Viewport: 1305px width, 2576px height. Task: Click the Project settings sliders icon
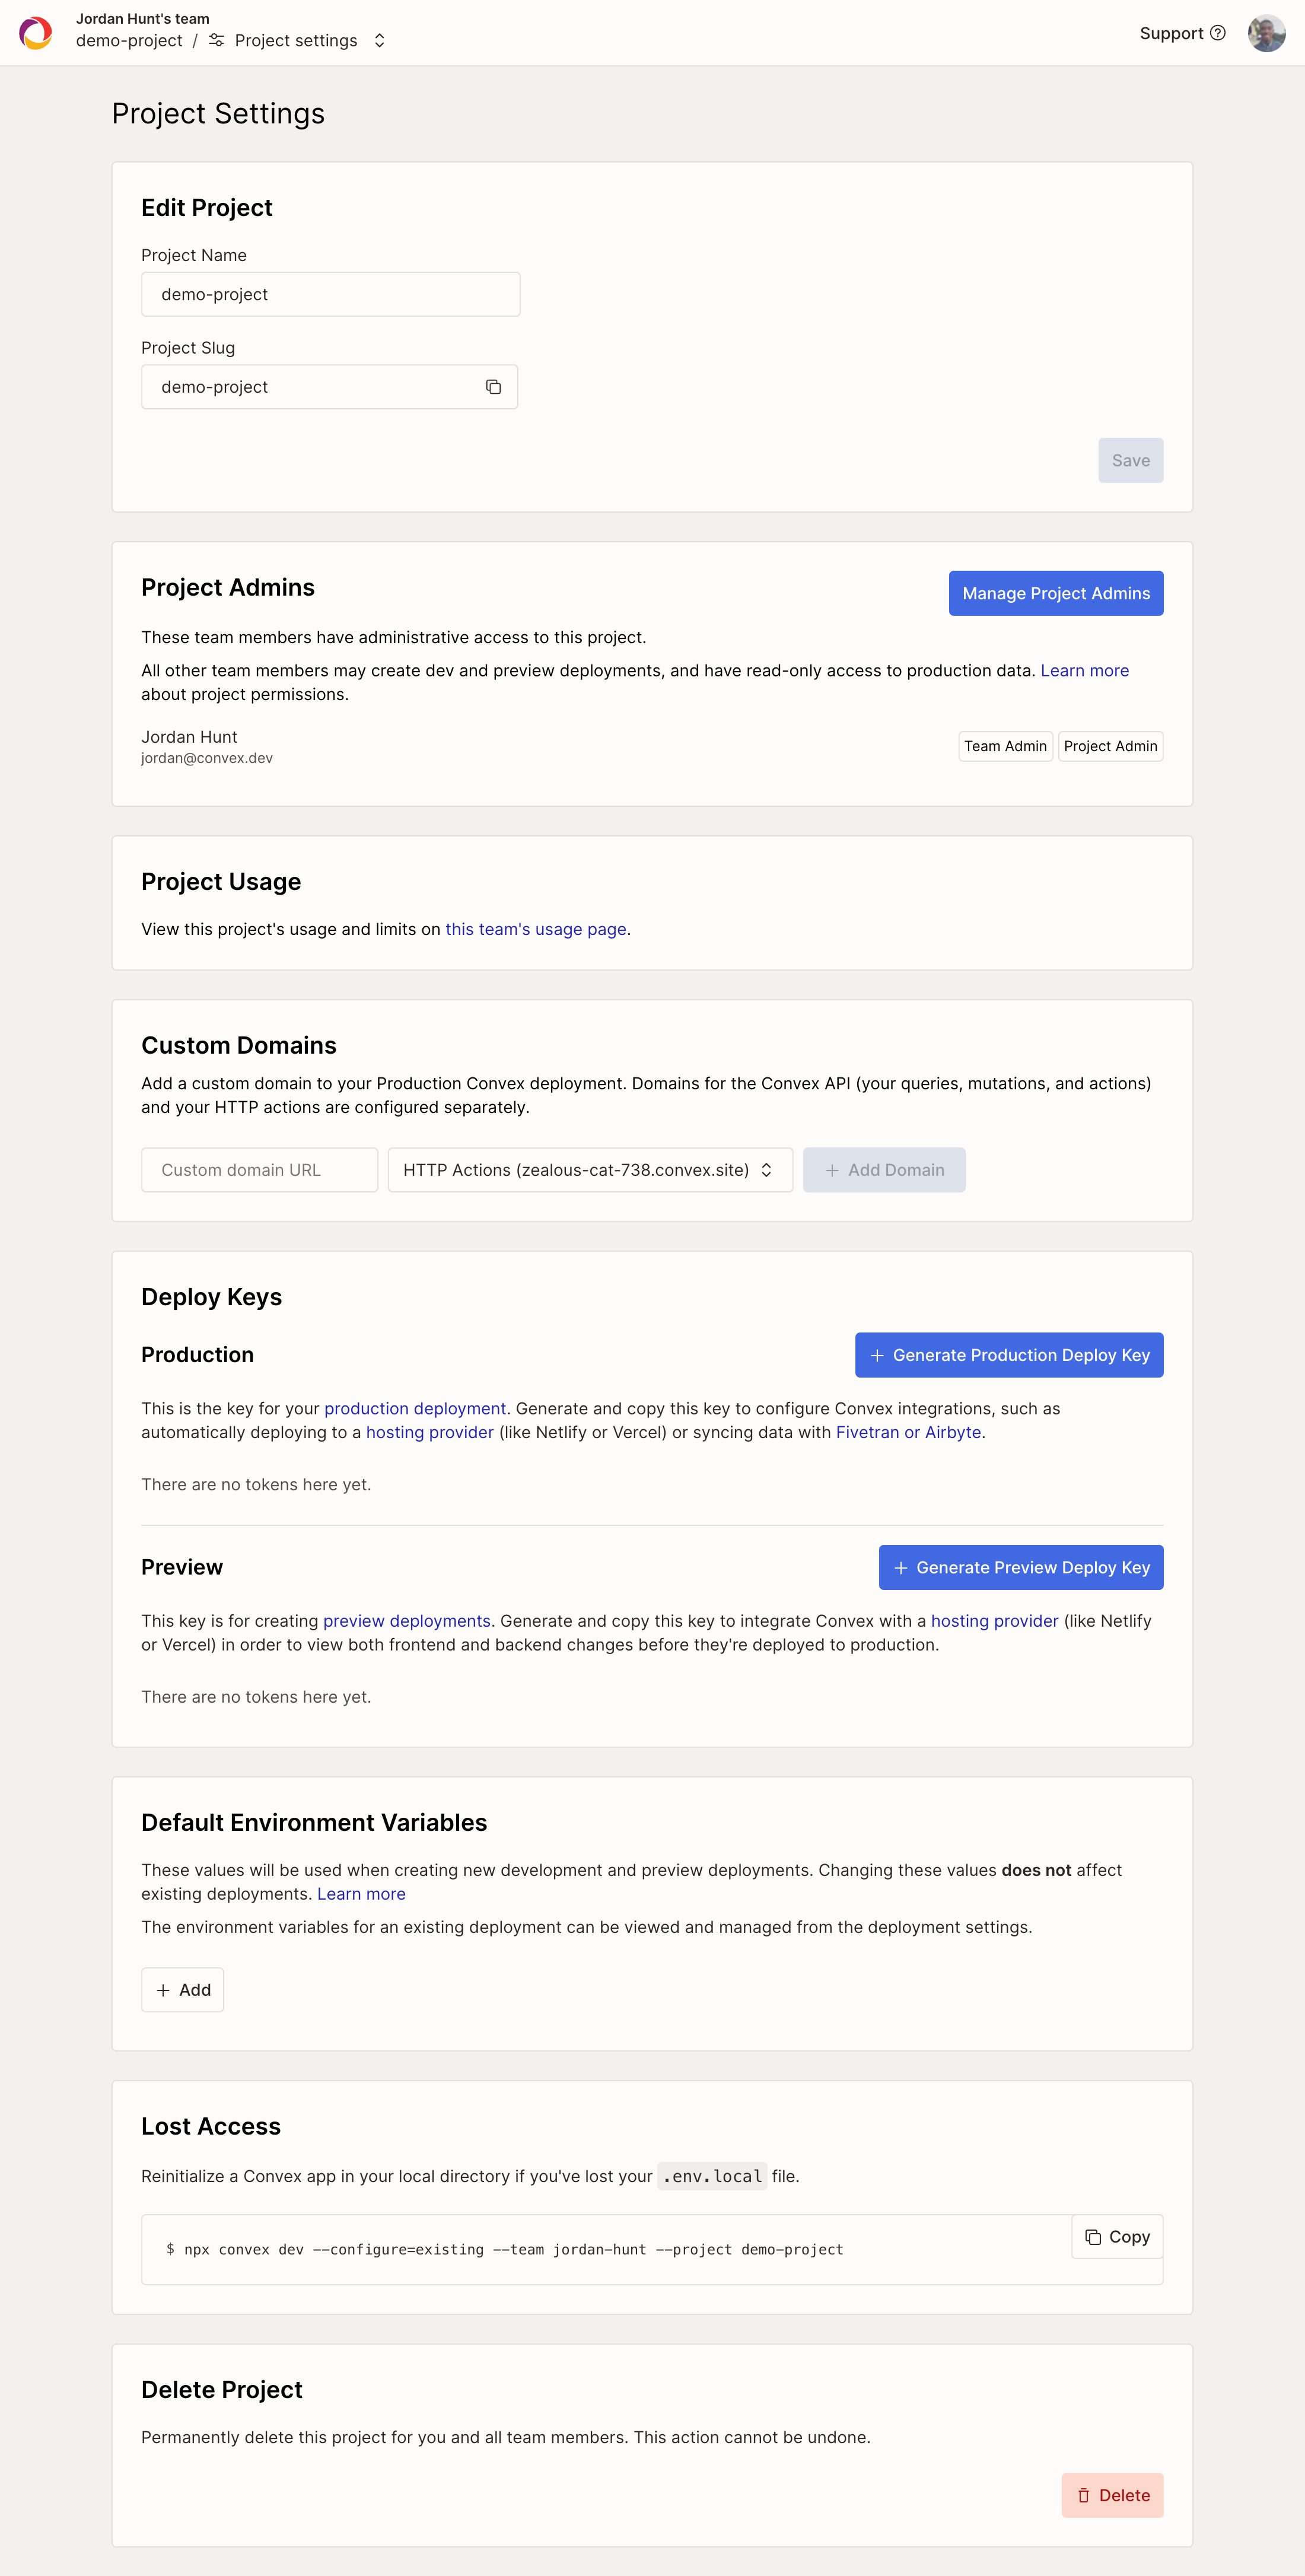tap(216, 41)
